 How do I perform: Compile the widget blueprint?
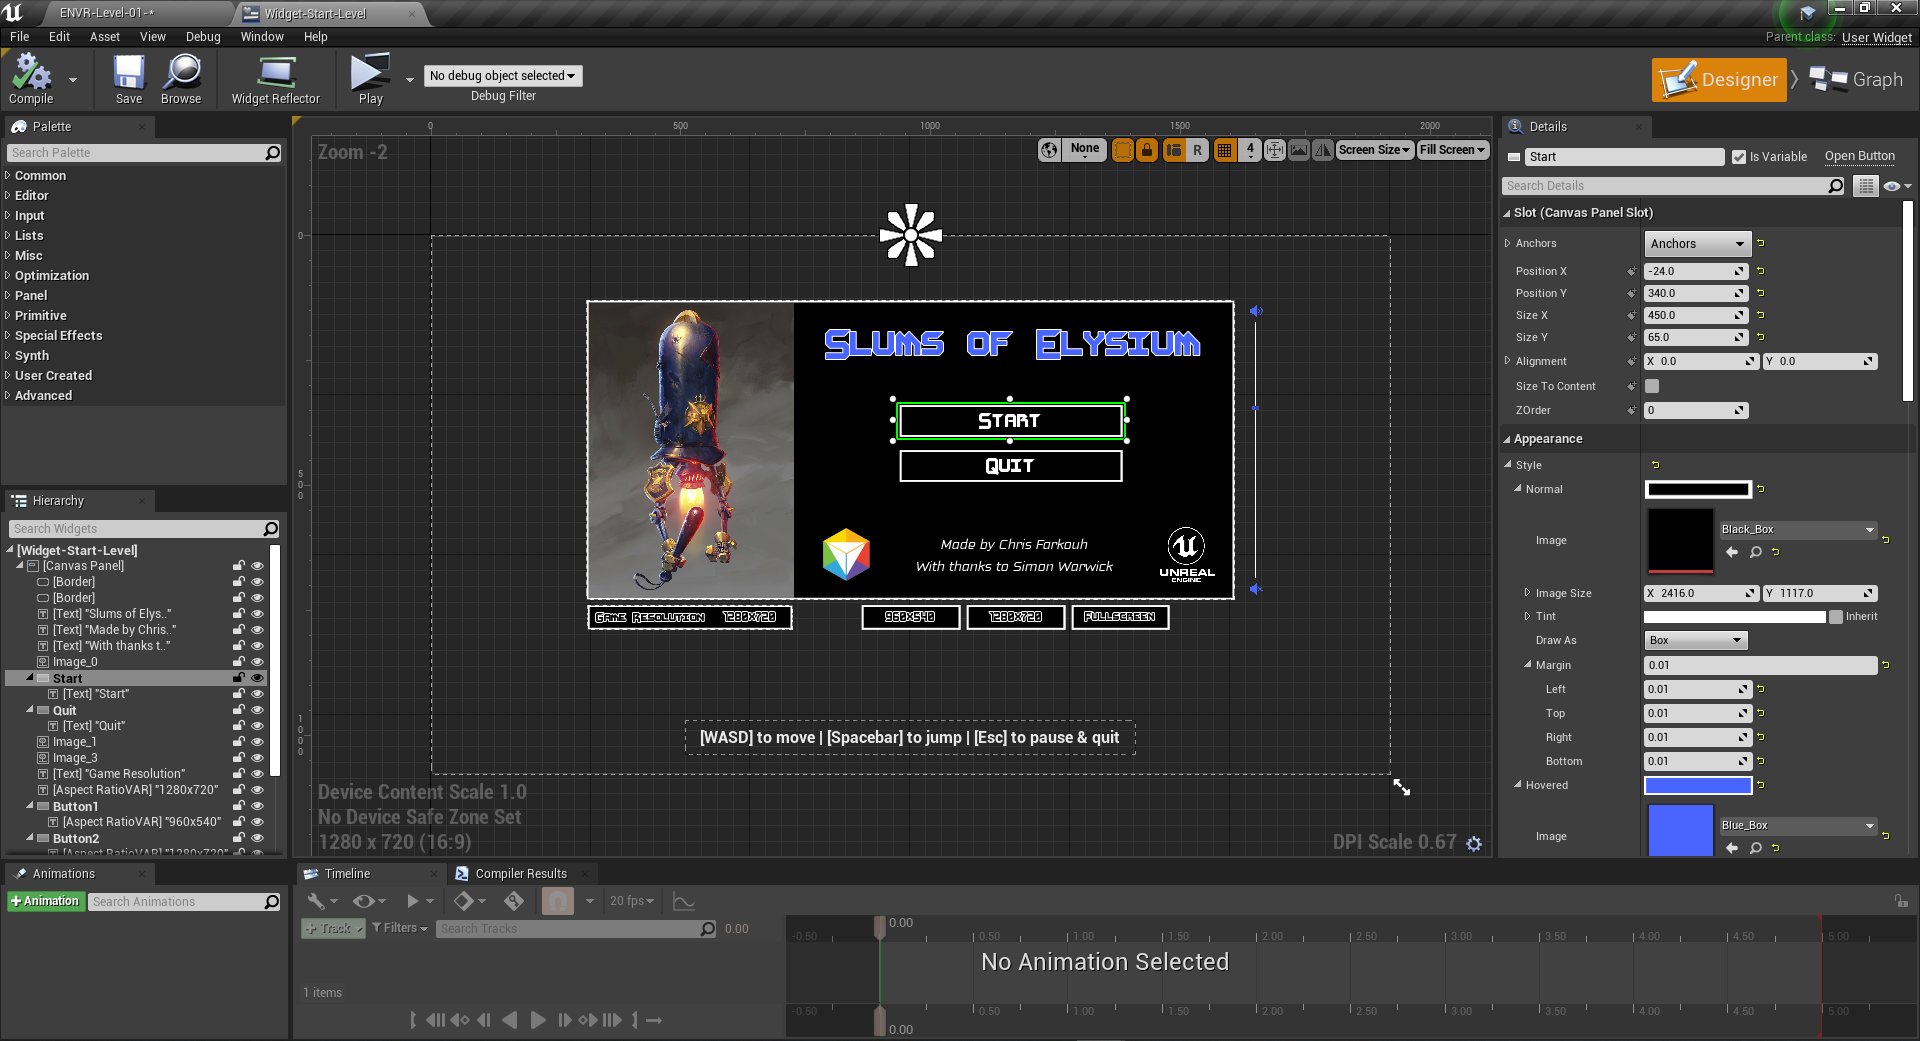pos(31,79)
